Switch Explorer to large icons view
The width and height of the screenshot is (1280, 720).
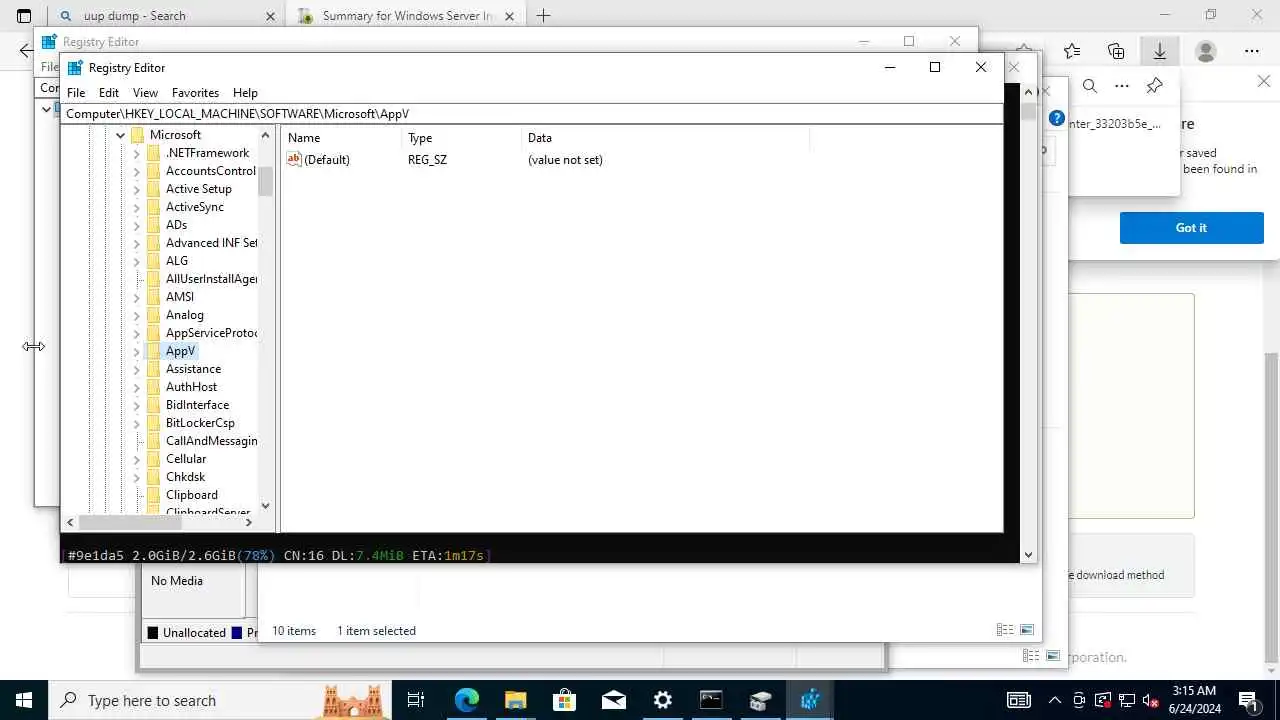pyautogui.click(x=1027, y=630)
